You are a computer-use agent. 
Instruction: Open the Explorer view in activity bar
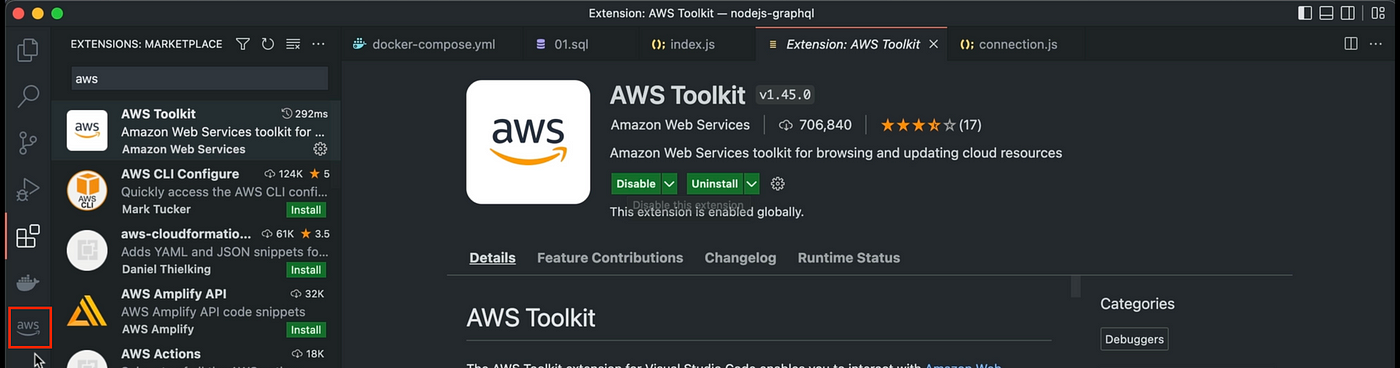pyautogui.click(x=29, y=49)
